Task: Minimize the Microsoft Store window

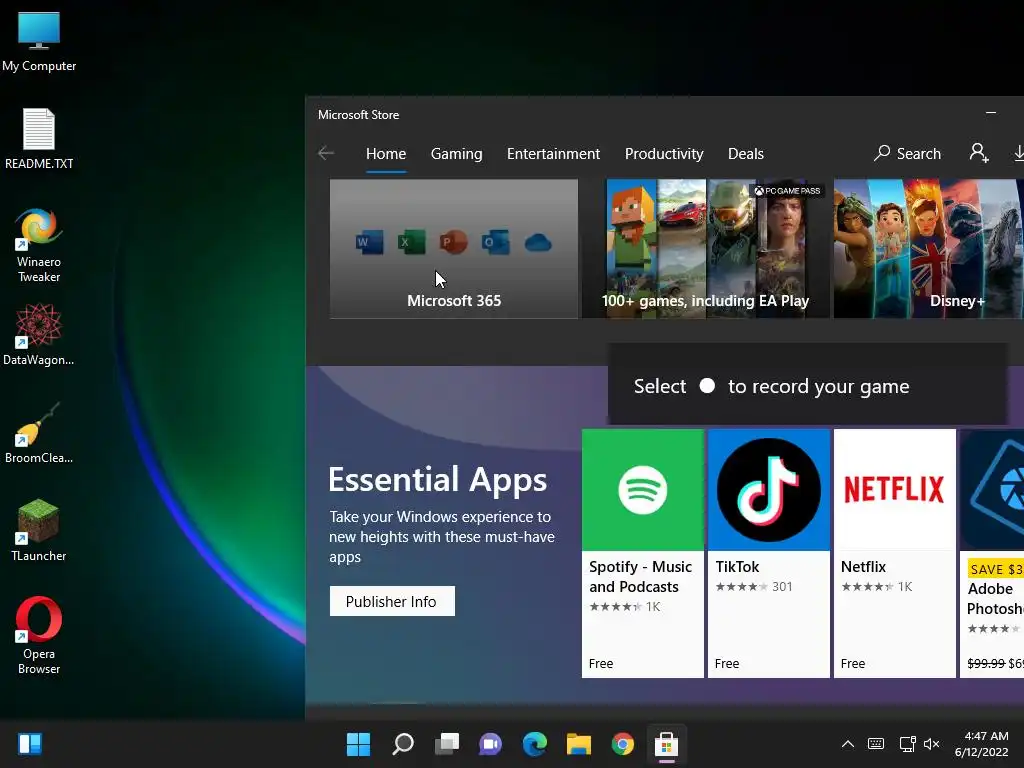Action: [x=991, y=114]
